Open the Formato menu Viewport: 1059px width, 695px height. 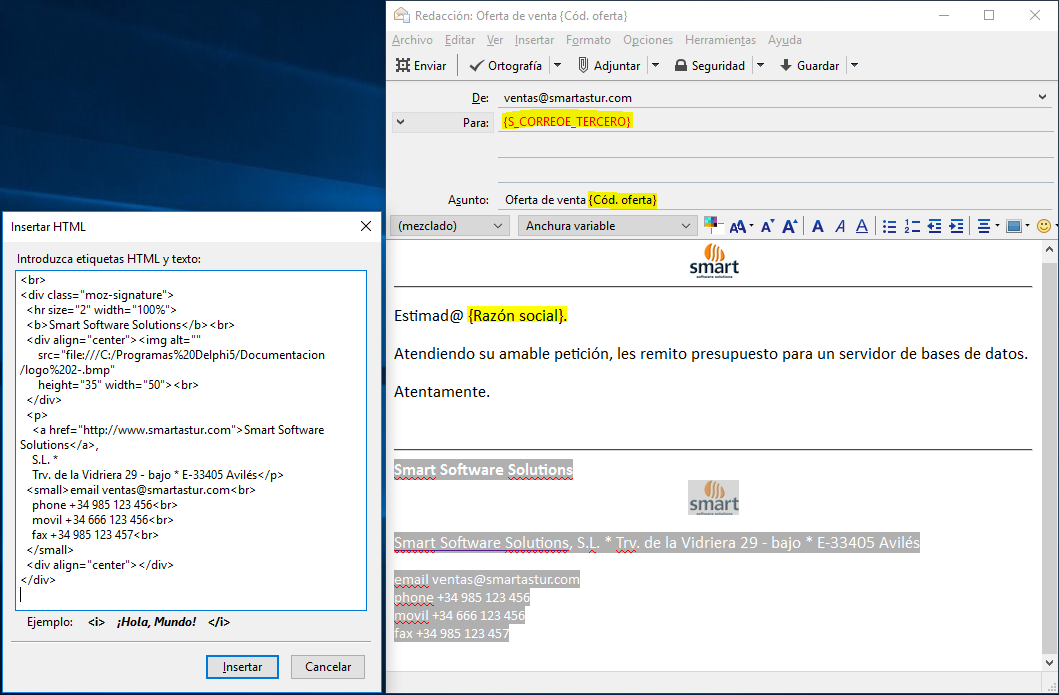[x=588, y=40]
